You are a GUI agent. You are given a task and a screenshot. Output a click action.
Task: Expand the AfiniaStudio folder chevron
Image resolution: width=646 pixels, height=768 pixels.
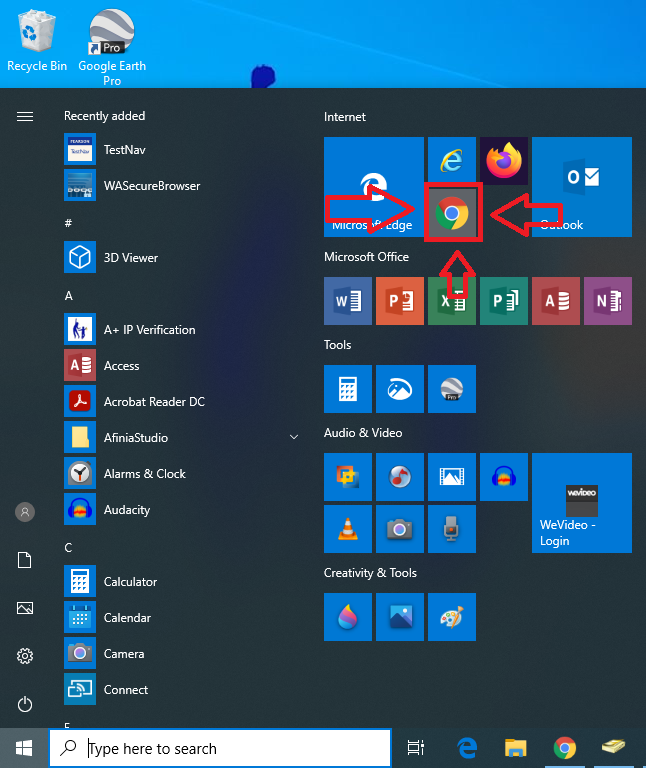294,437
